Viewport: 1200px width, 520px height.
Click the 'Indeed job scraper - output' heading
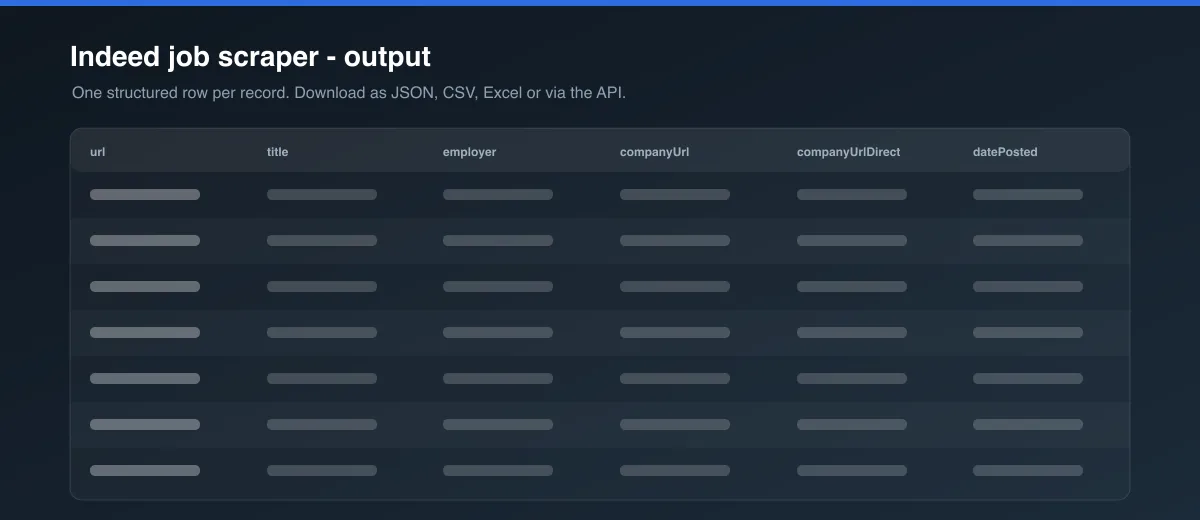(250, 57)
